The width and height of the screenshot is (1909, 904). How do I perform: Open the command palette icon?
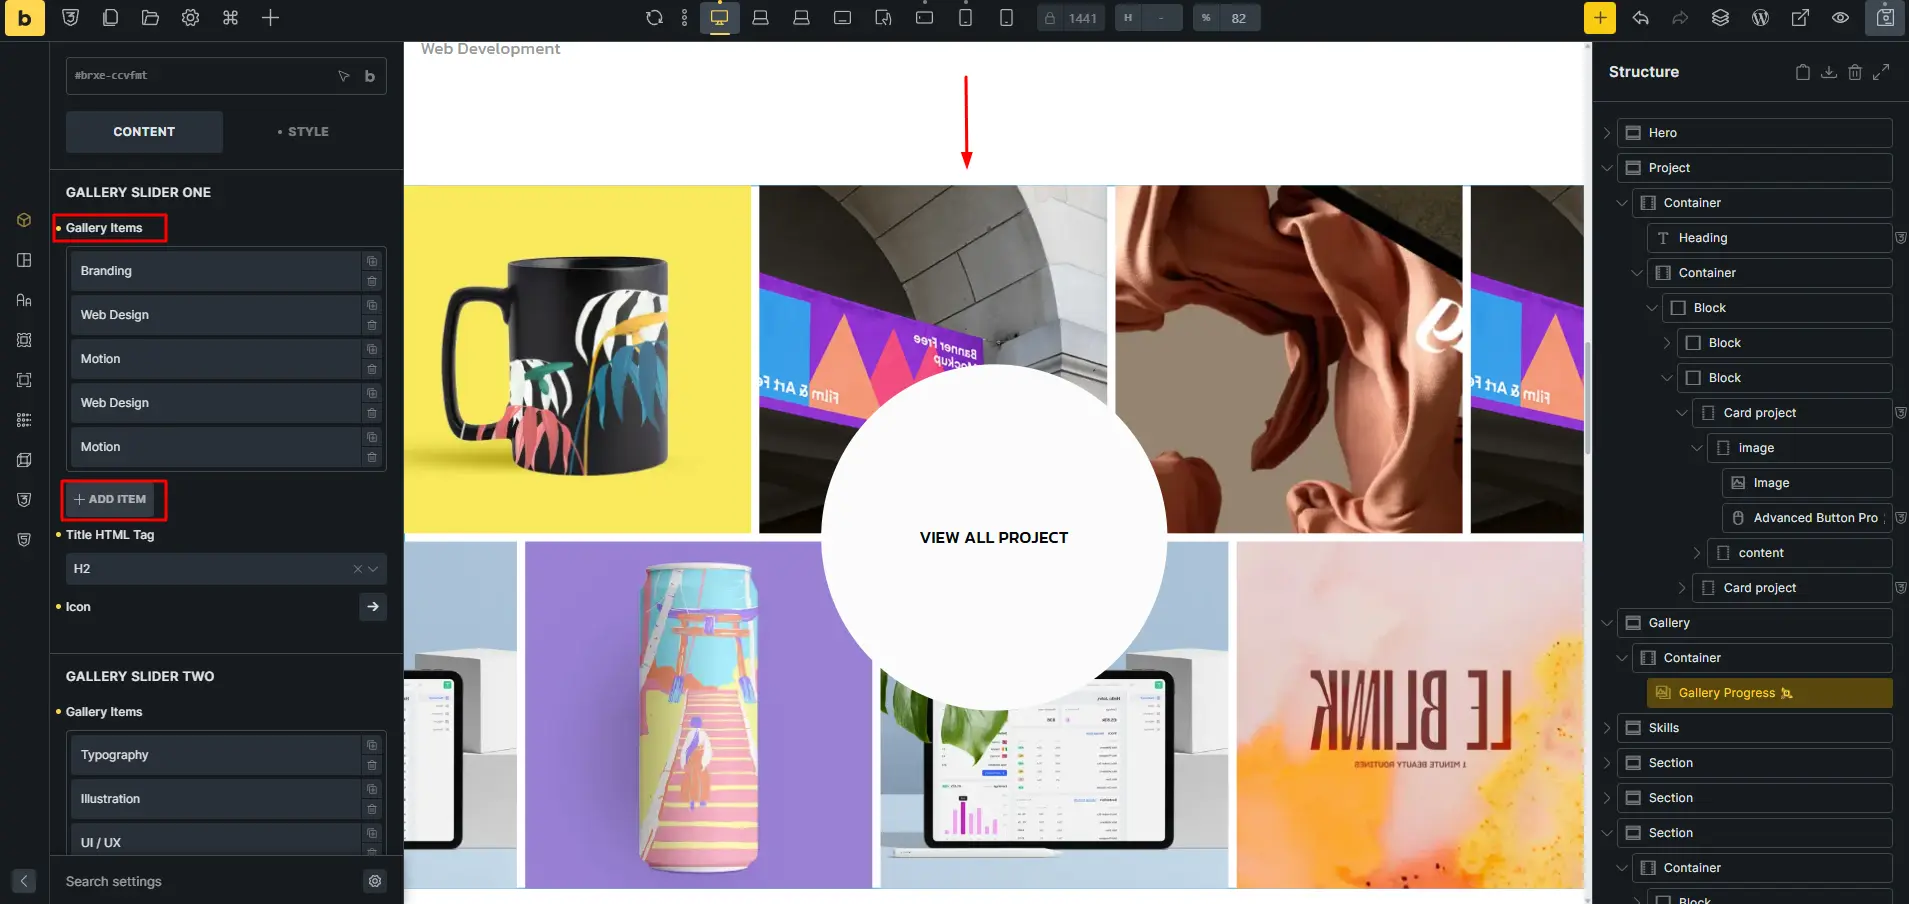click(x=230, y=18)
